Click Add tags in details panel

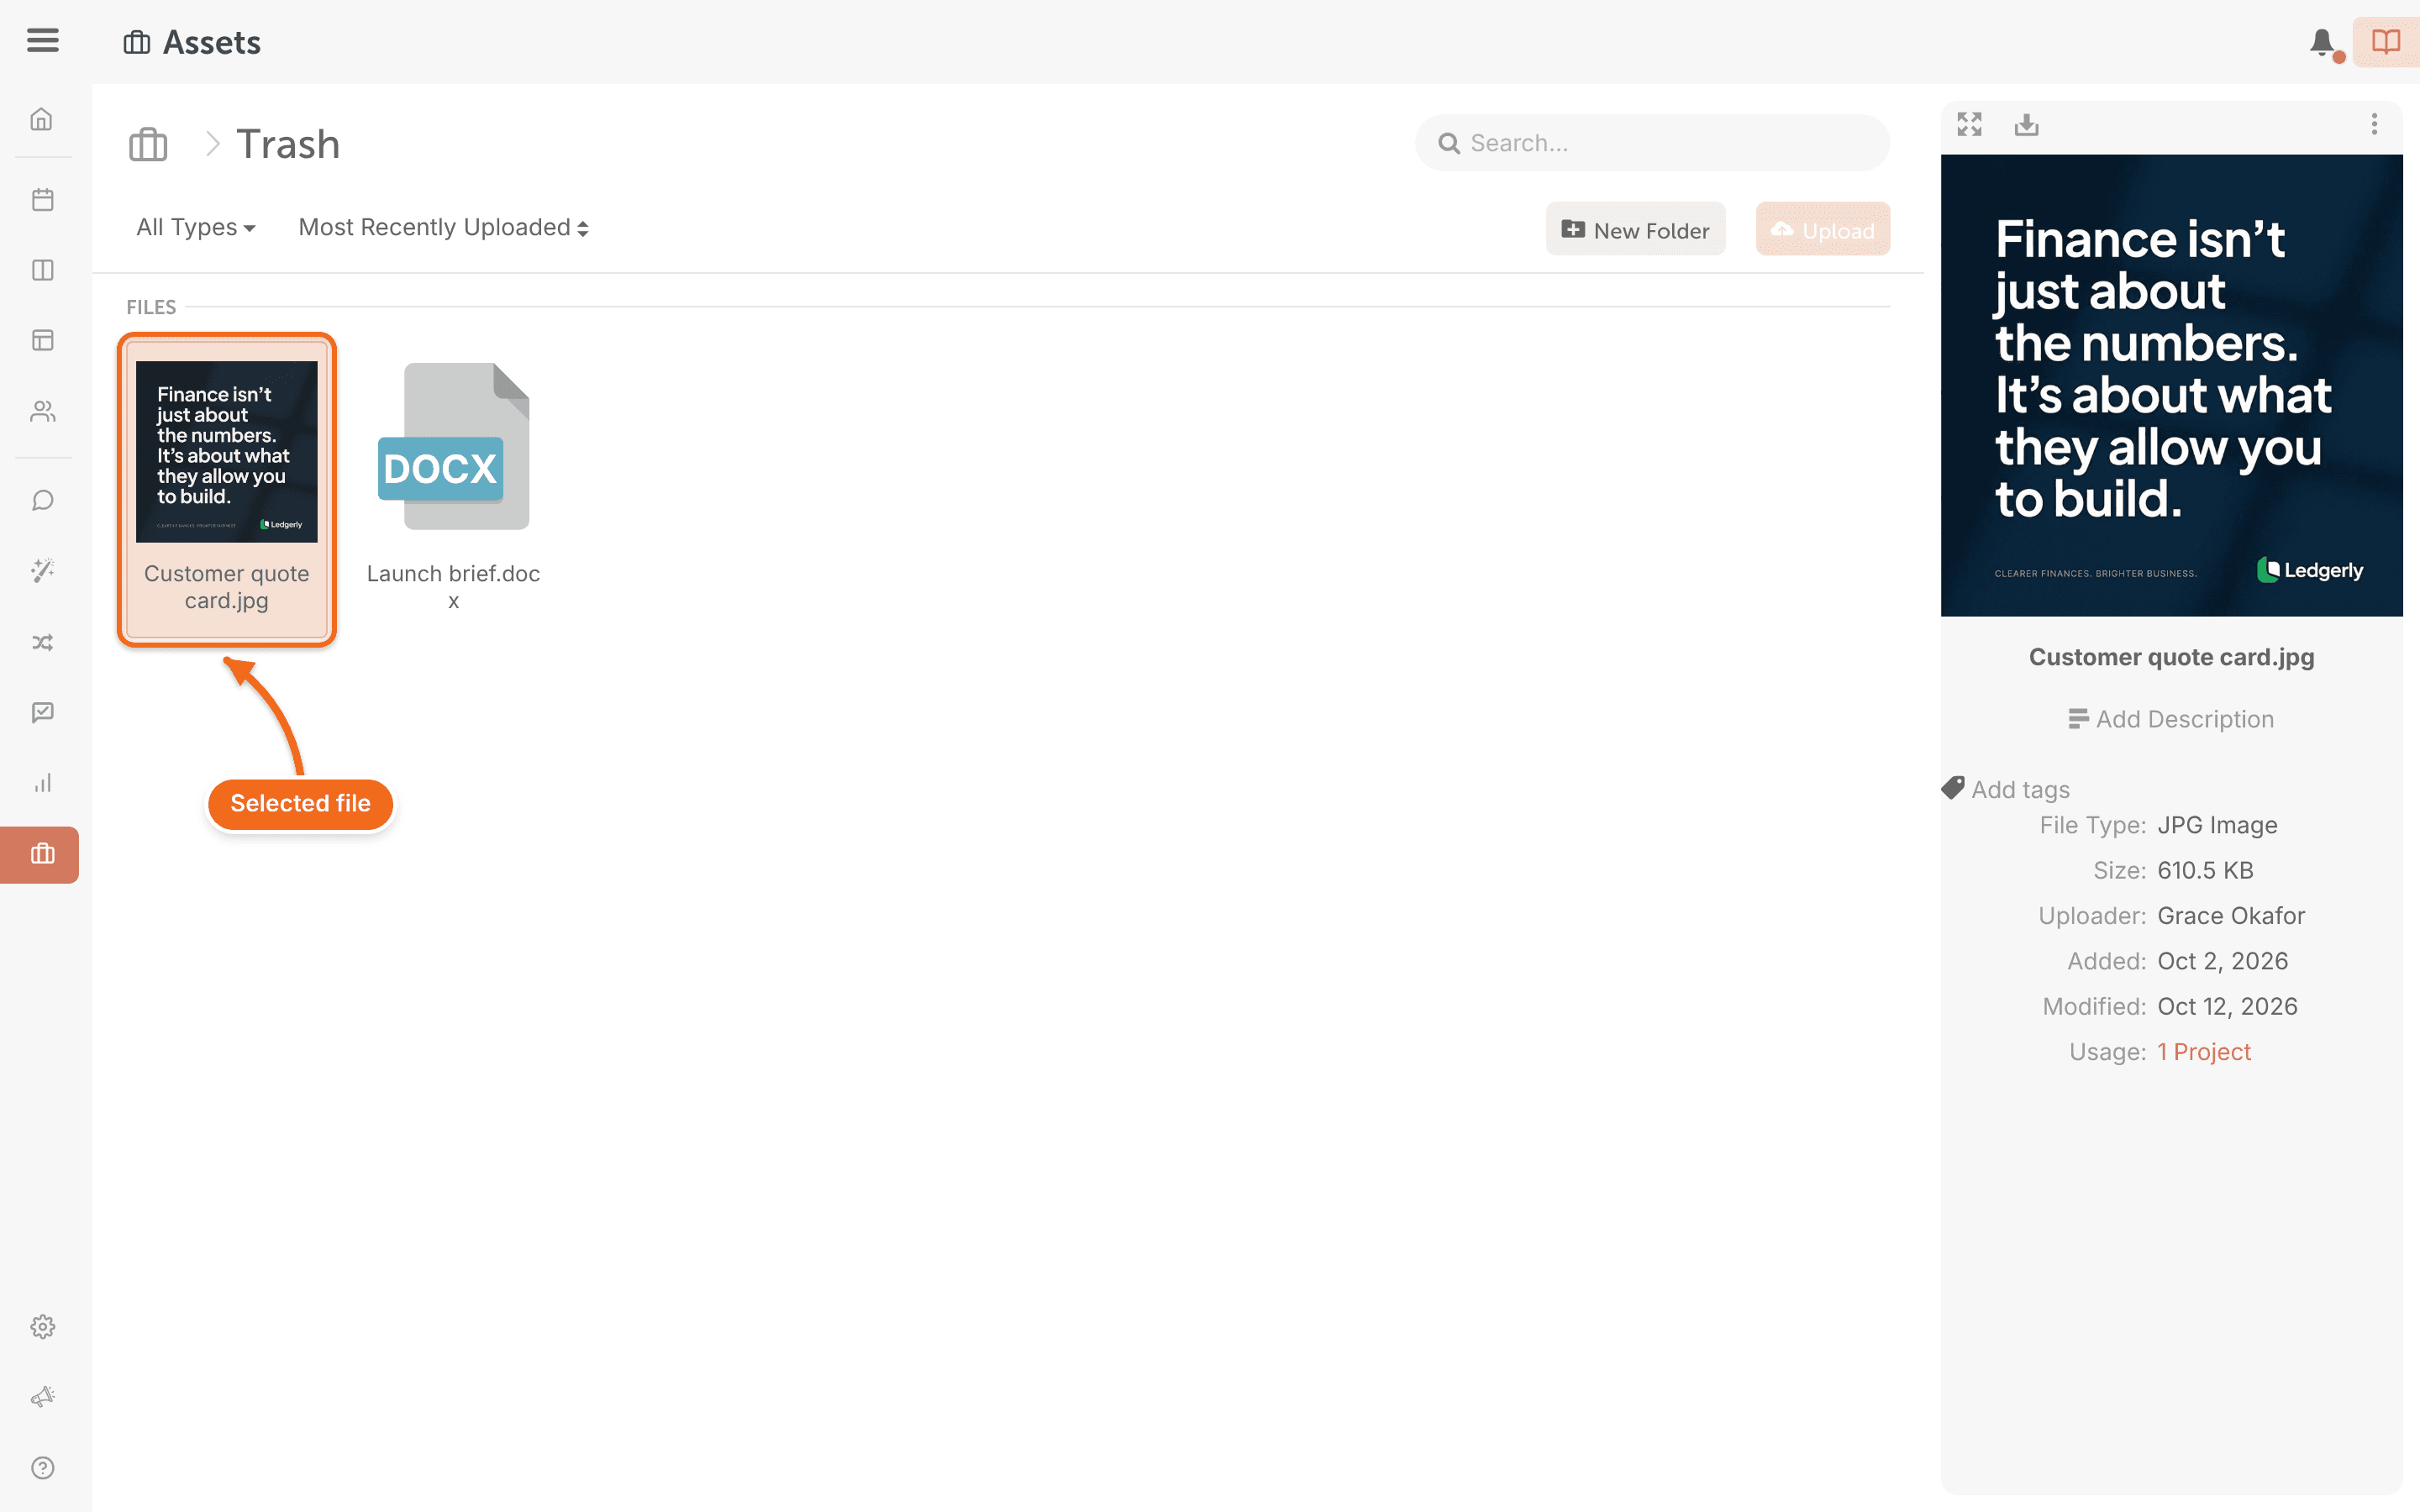pos(2006,789)
